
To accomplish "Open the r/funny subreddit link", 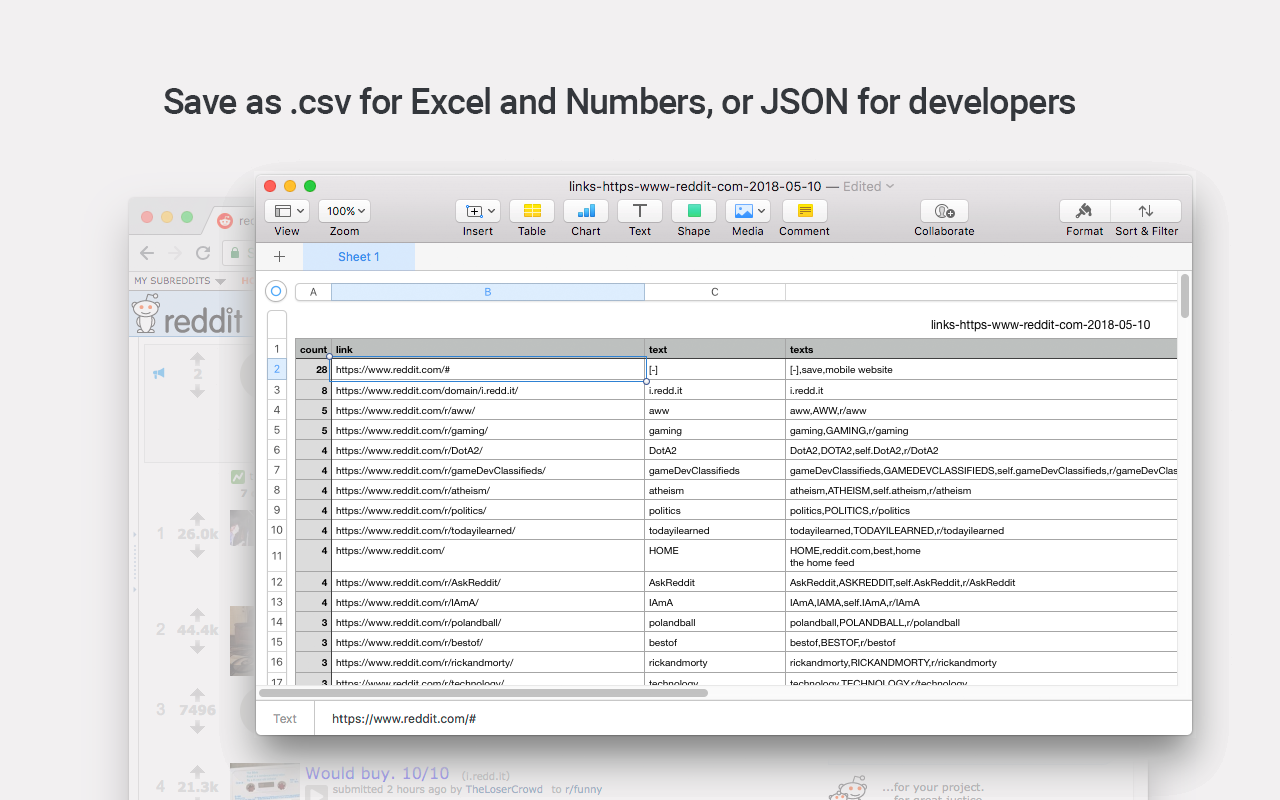I will 582,789.
